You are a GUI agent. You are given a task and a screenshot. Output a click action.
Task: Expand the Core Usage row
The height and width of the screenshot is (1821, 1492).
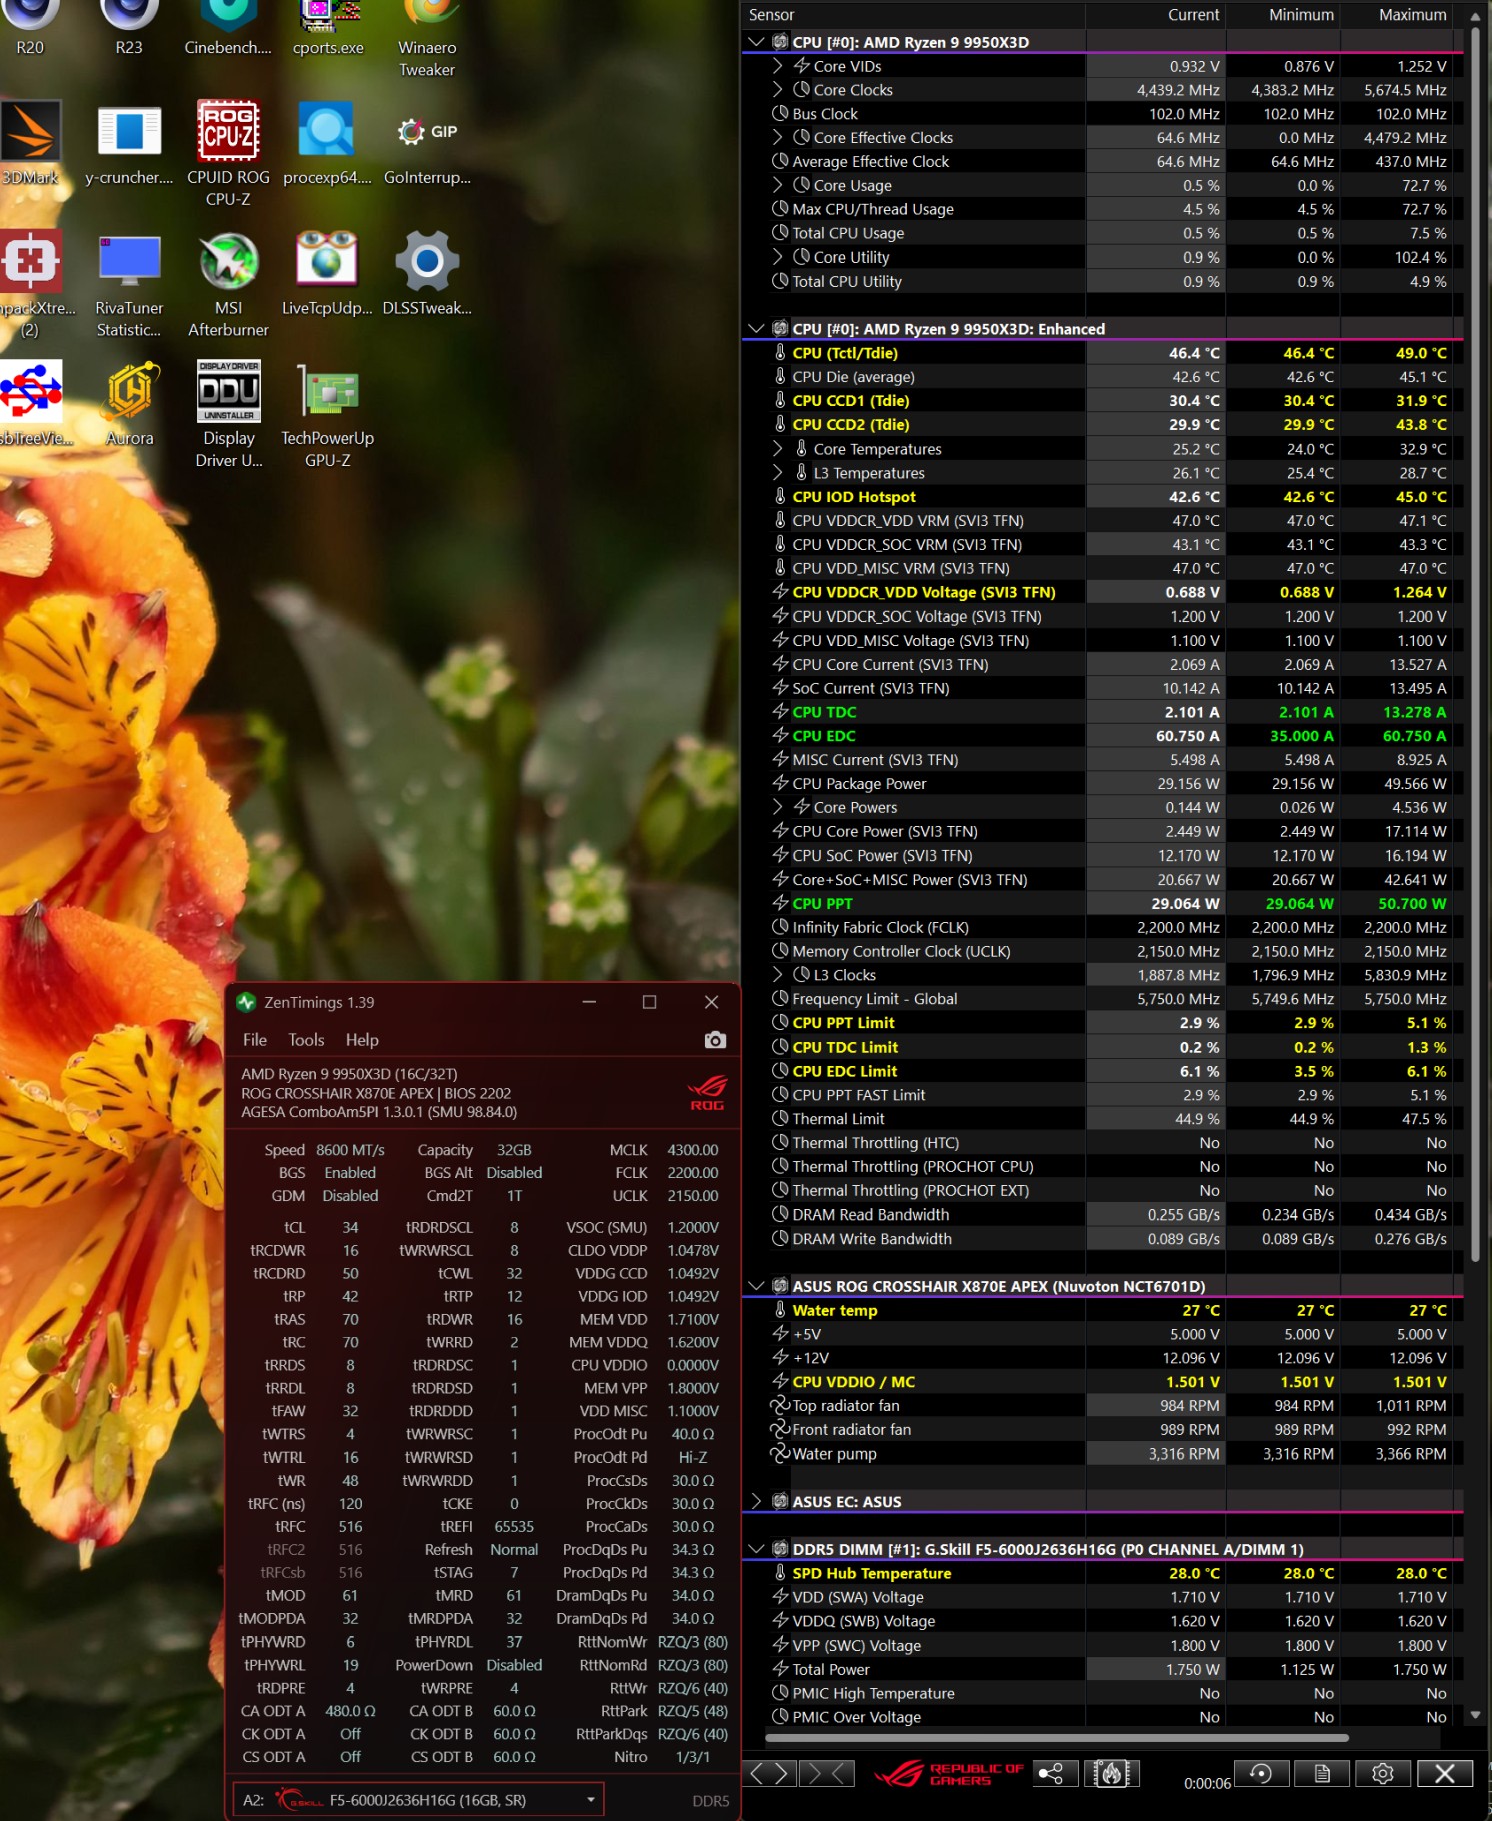pos(778,186)
